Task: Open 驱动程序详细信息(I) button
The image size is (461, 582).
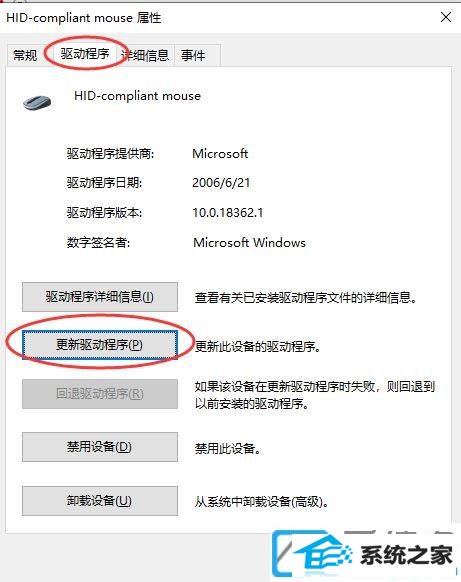Action: pyautogui.click(x=100, y=297)
